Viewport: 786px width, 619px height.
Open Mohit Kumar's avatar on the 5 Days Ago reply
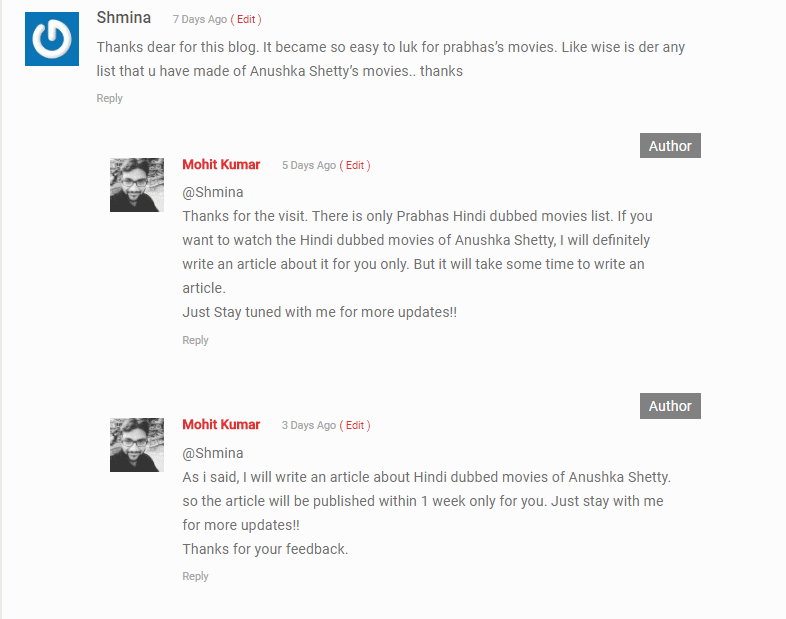pos(137,185)
